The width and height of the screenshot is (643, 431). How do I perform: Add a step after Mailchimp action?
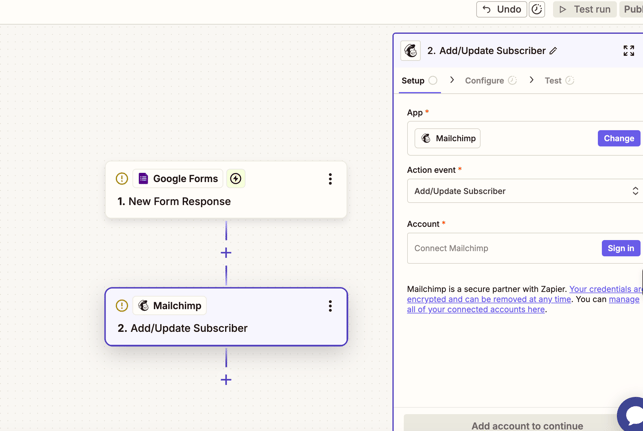(226, 380)
